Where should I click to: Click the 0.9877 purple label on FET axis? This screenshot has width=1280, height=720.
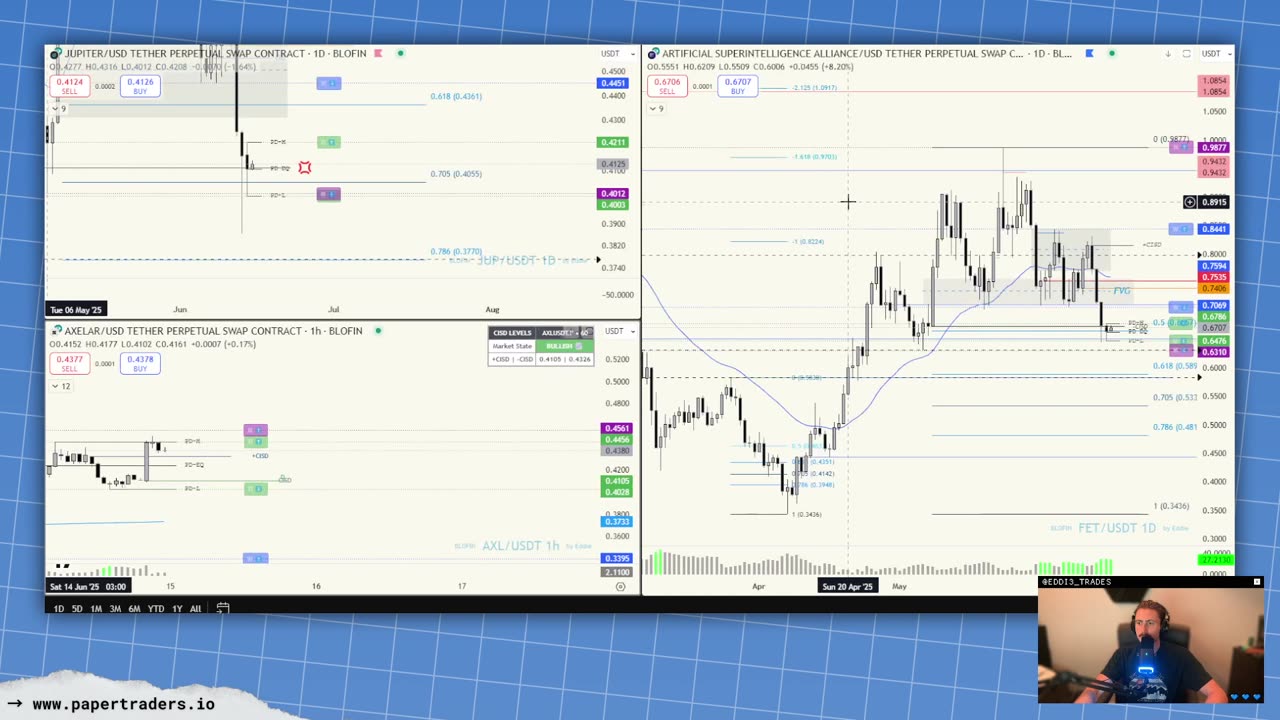(x=1213, y=148)
